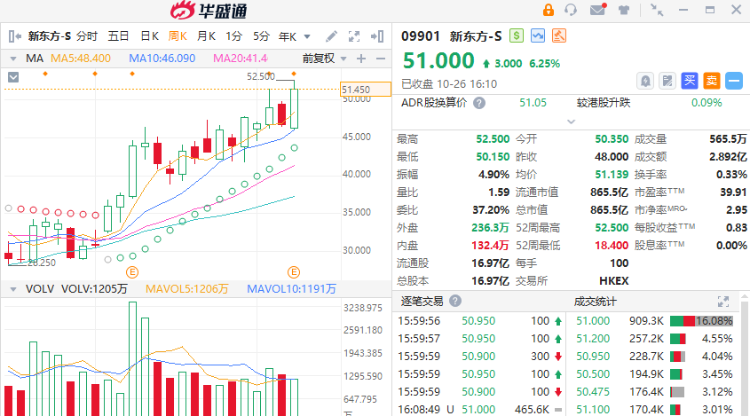Viewport: 750px width, 416px height.
Task: Switch chart to 五日 view
Action: tap(118, 36)
